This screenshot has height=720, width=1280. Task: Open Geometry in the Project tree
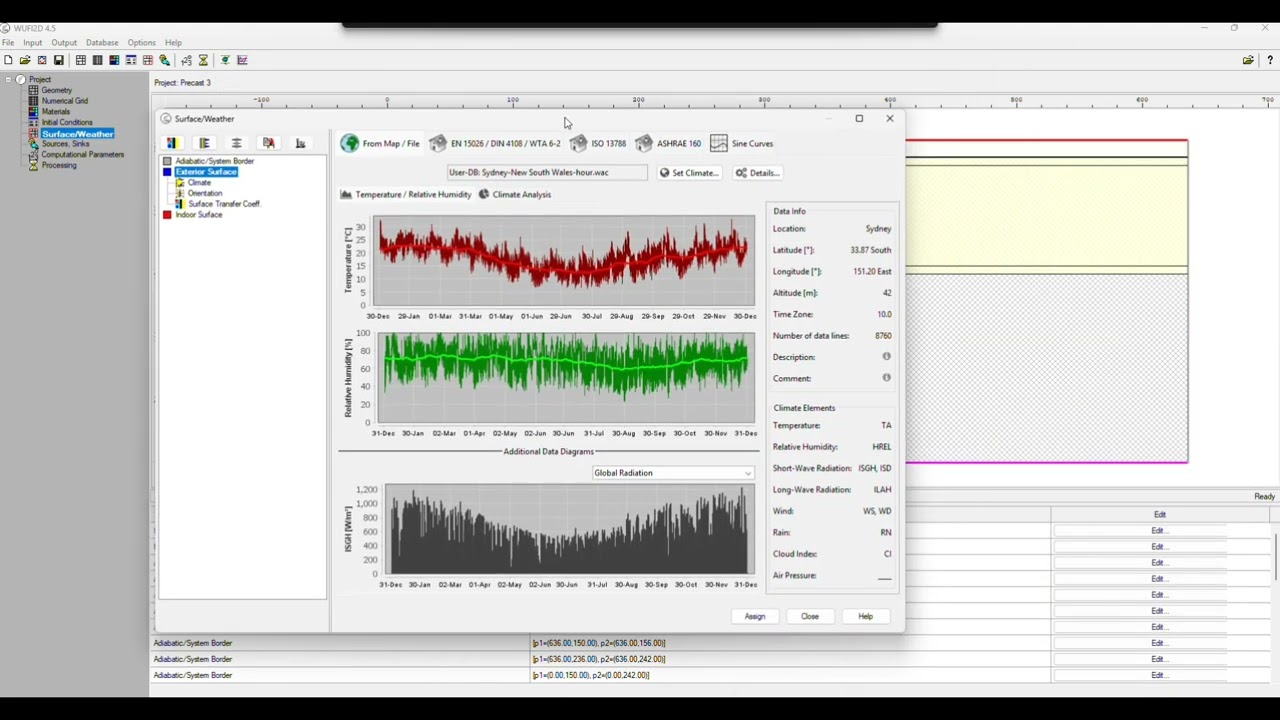click(x=56, y=90)
